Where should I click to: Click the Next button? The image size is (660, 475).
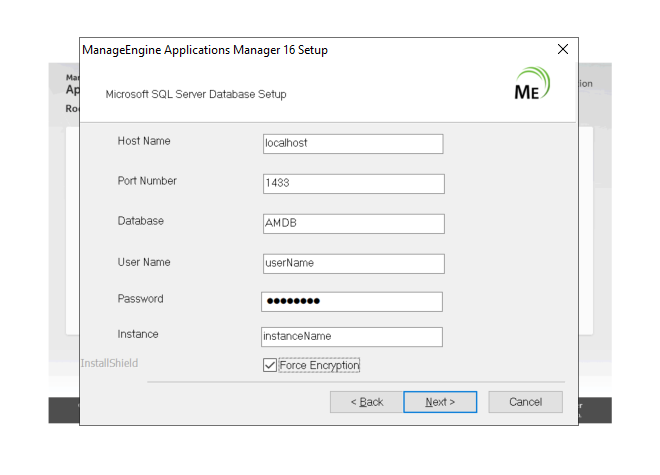[440, 402]
